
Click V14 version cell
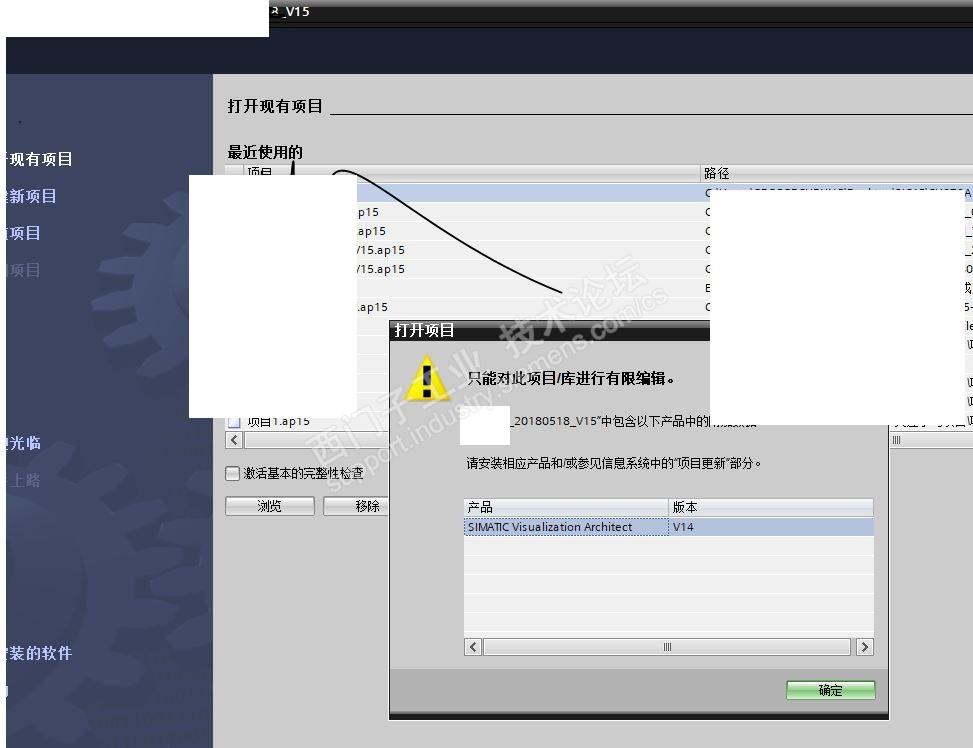click(771, 526)
